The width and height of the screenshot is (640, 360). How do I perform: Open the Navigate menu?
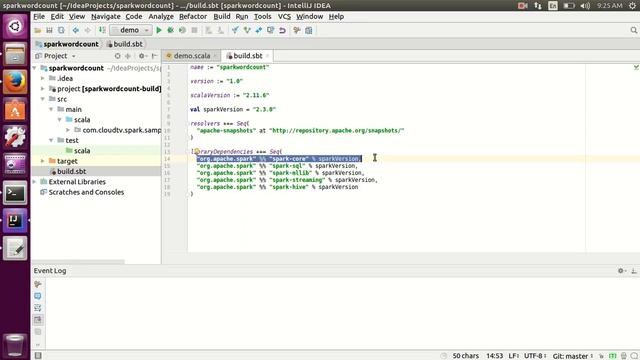click(x=106, y=17)
